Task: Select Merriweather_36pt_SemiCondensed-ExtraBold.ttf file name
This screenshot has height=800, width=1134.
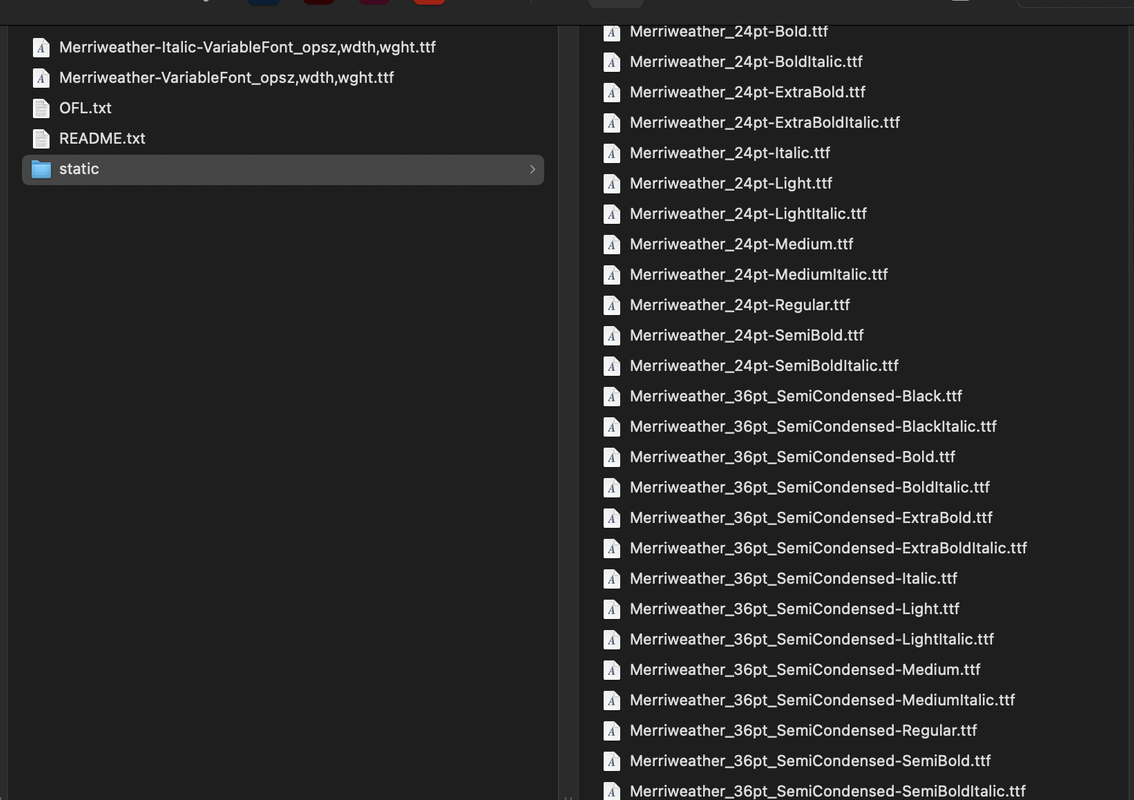Action: pyautogui.click(x=811, y=517)
